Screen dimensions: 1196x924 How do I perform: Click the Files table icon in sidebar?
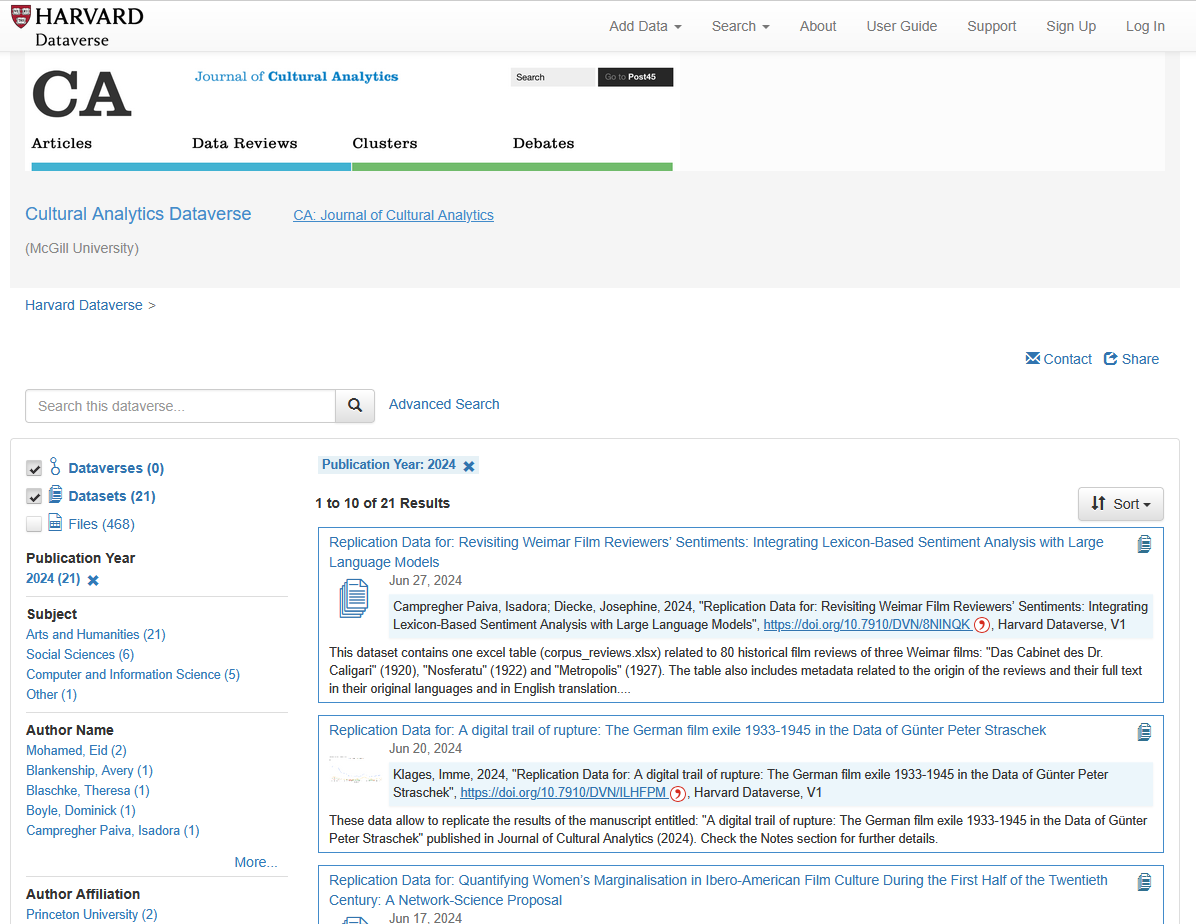(56, 523)
